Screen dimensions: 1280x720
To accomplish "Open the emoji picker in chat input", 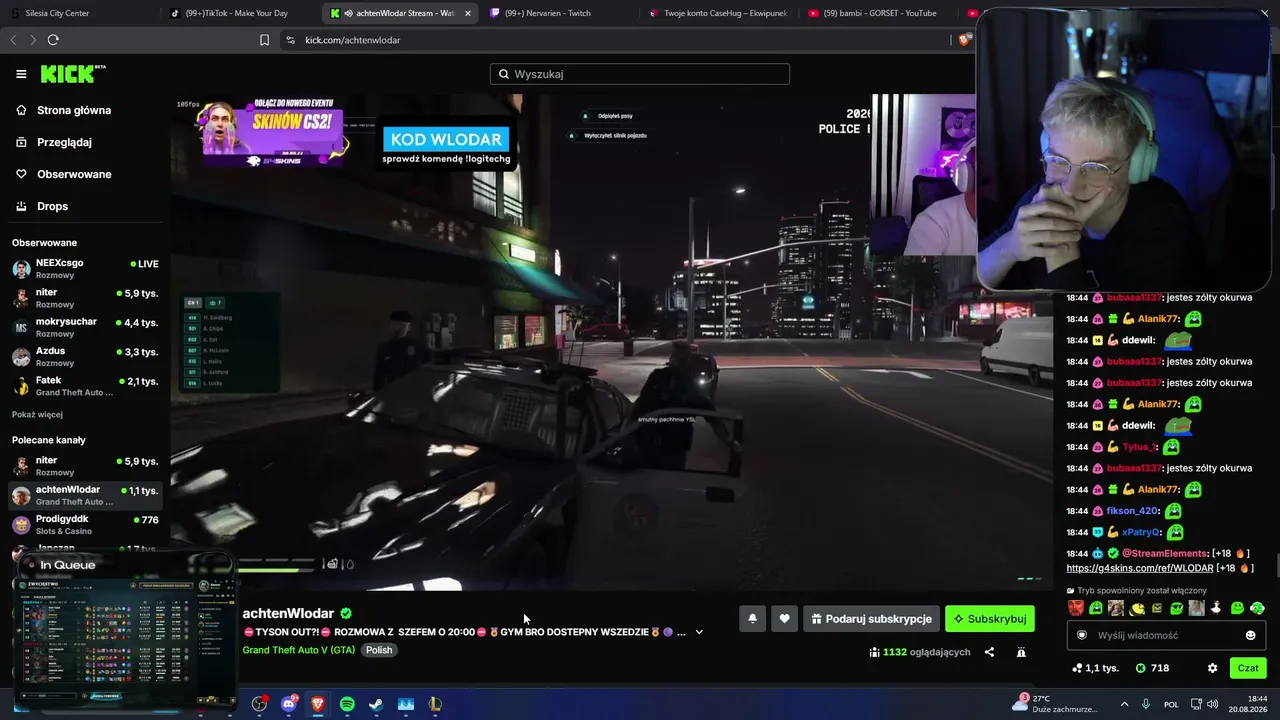I will click(1250, 635).
